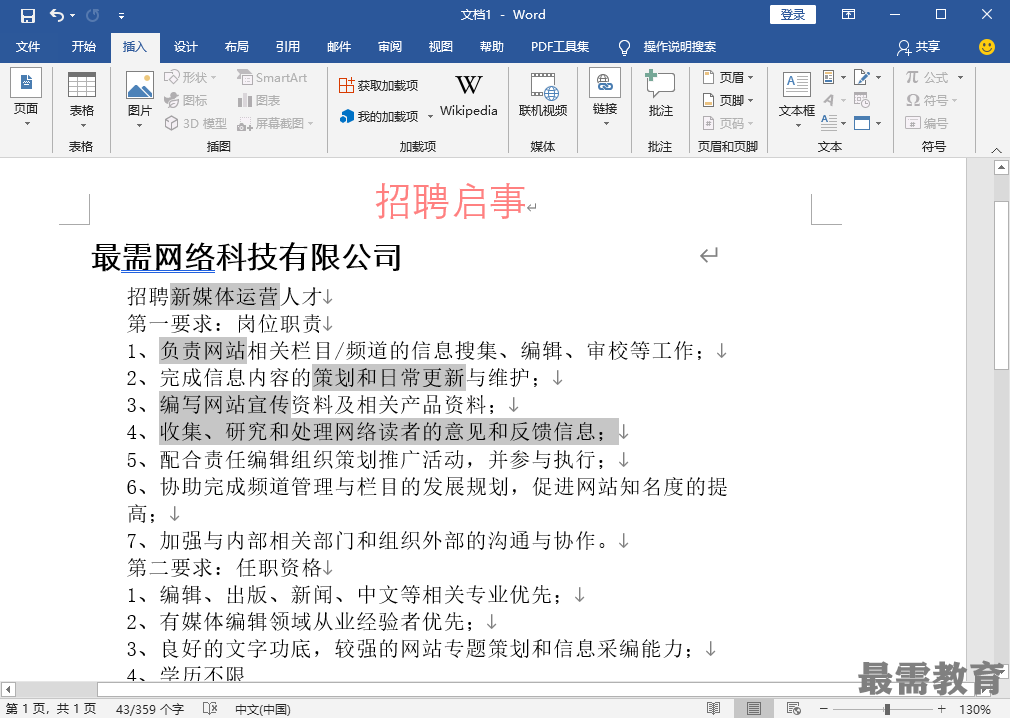This screenshot has width=1010, height=718.
Task: Click 获取加载项 to get add-ins
Action: pos(379,85)
